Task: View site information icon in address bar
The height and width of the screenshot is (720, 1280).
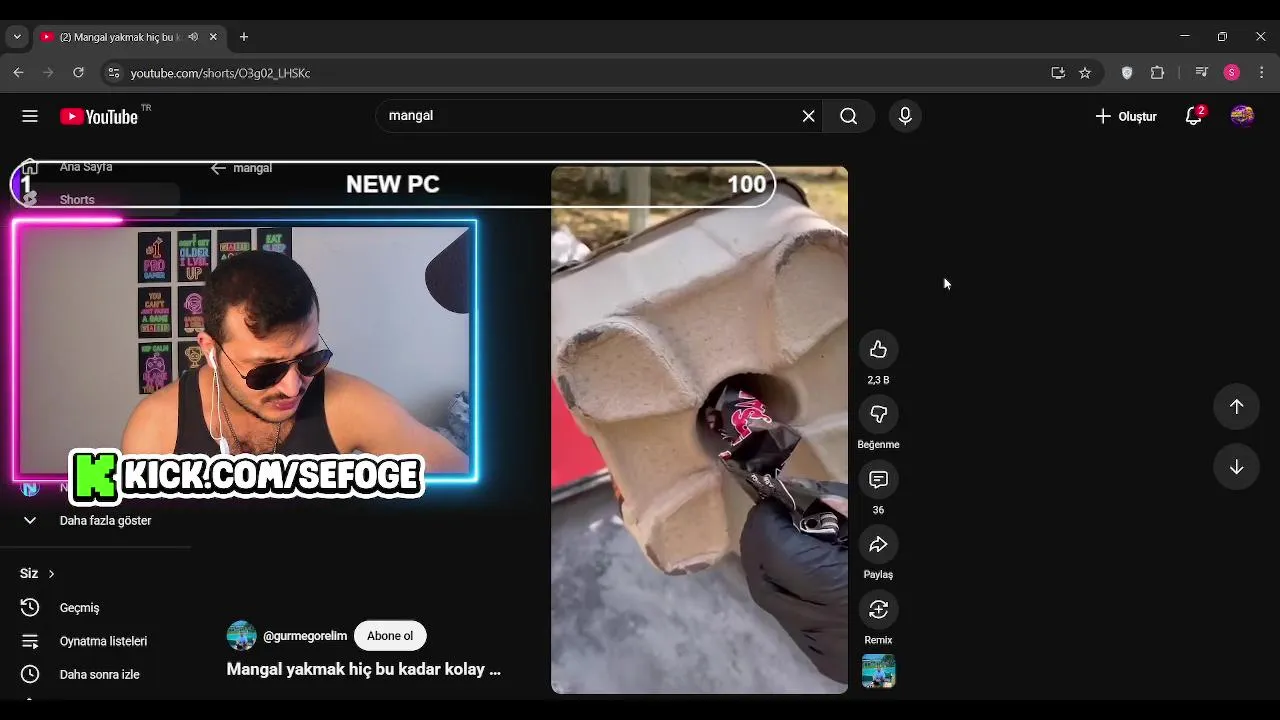Action: 114,73
